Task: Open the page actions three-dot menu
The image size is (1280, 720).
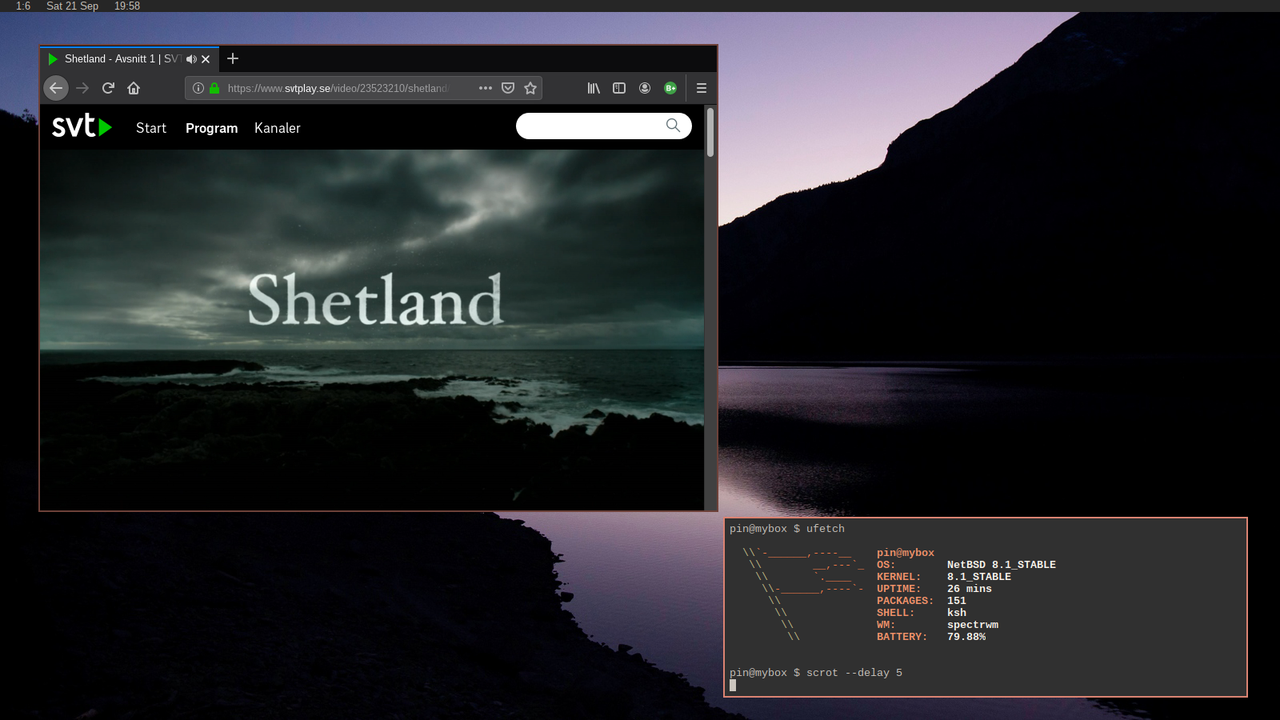Action: (485, 88)
